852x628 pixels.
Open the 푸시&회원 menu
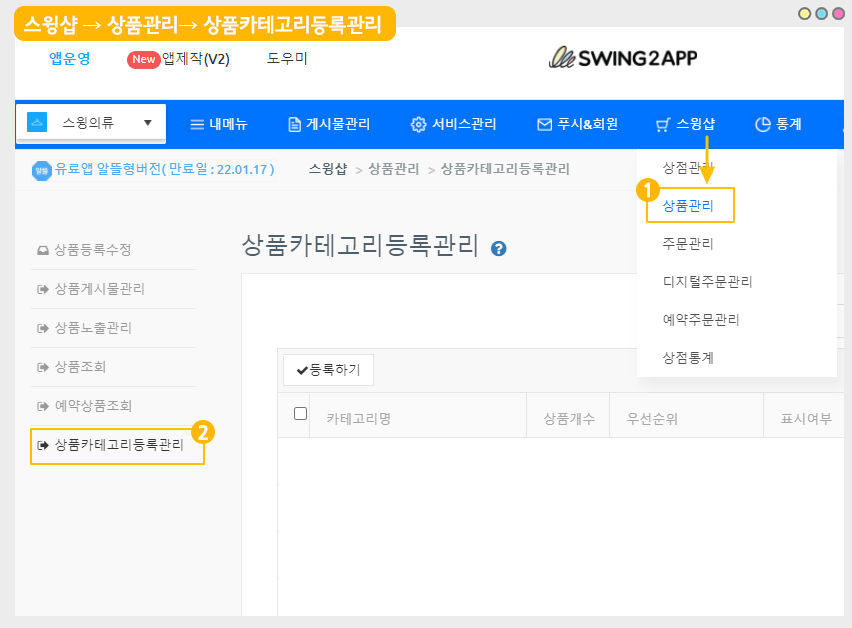[x=577, y=124]
